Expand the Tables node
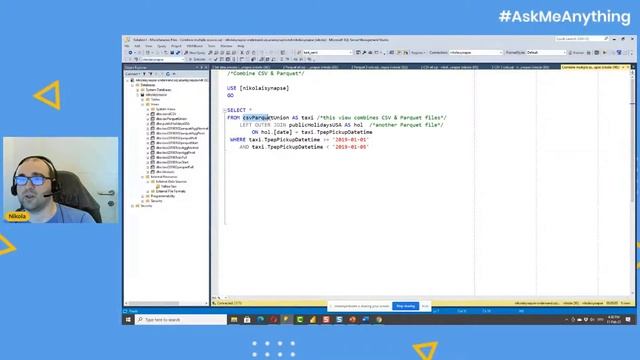 (142, 100)
